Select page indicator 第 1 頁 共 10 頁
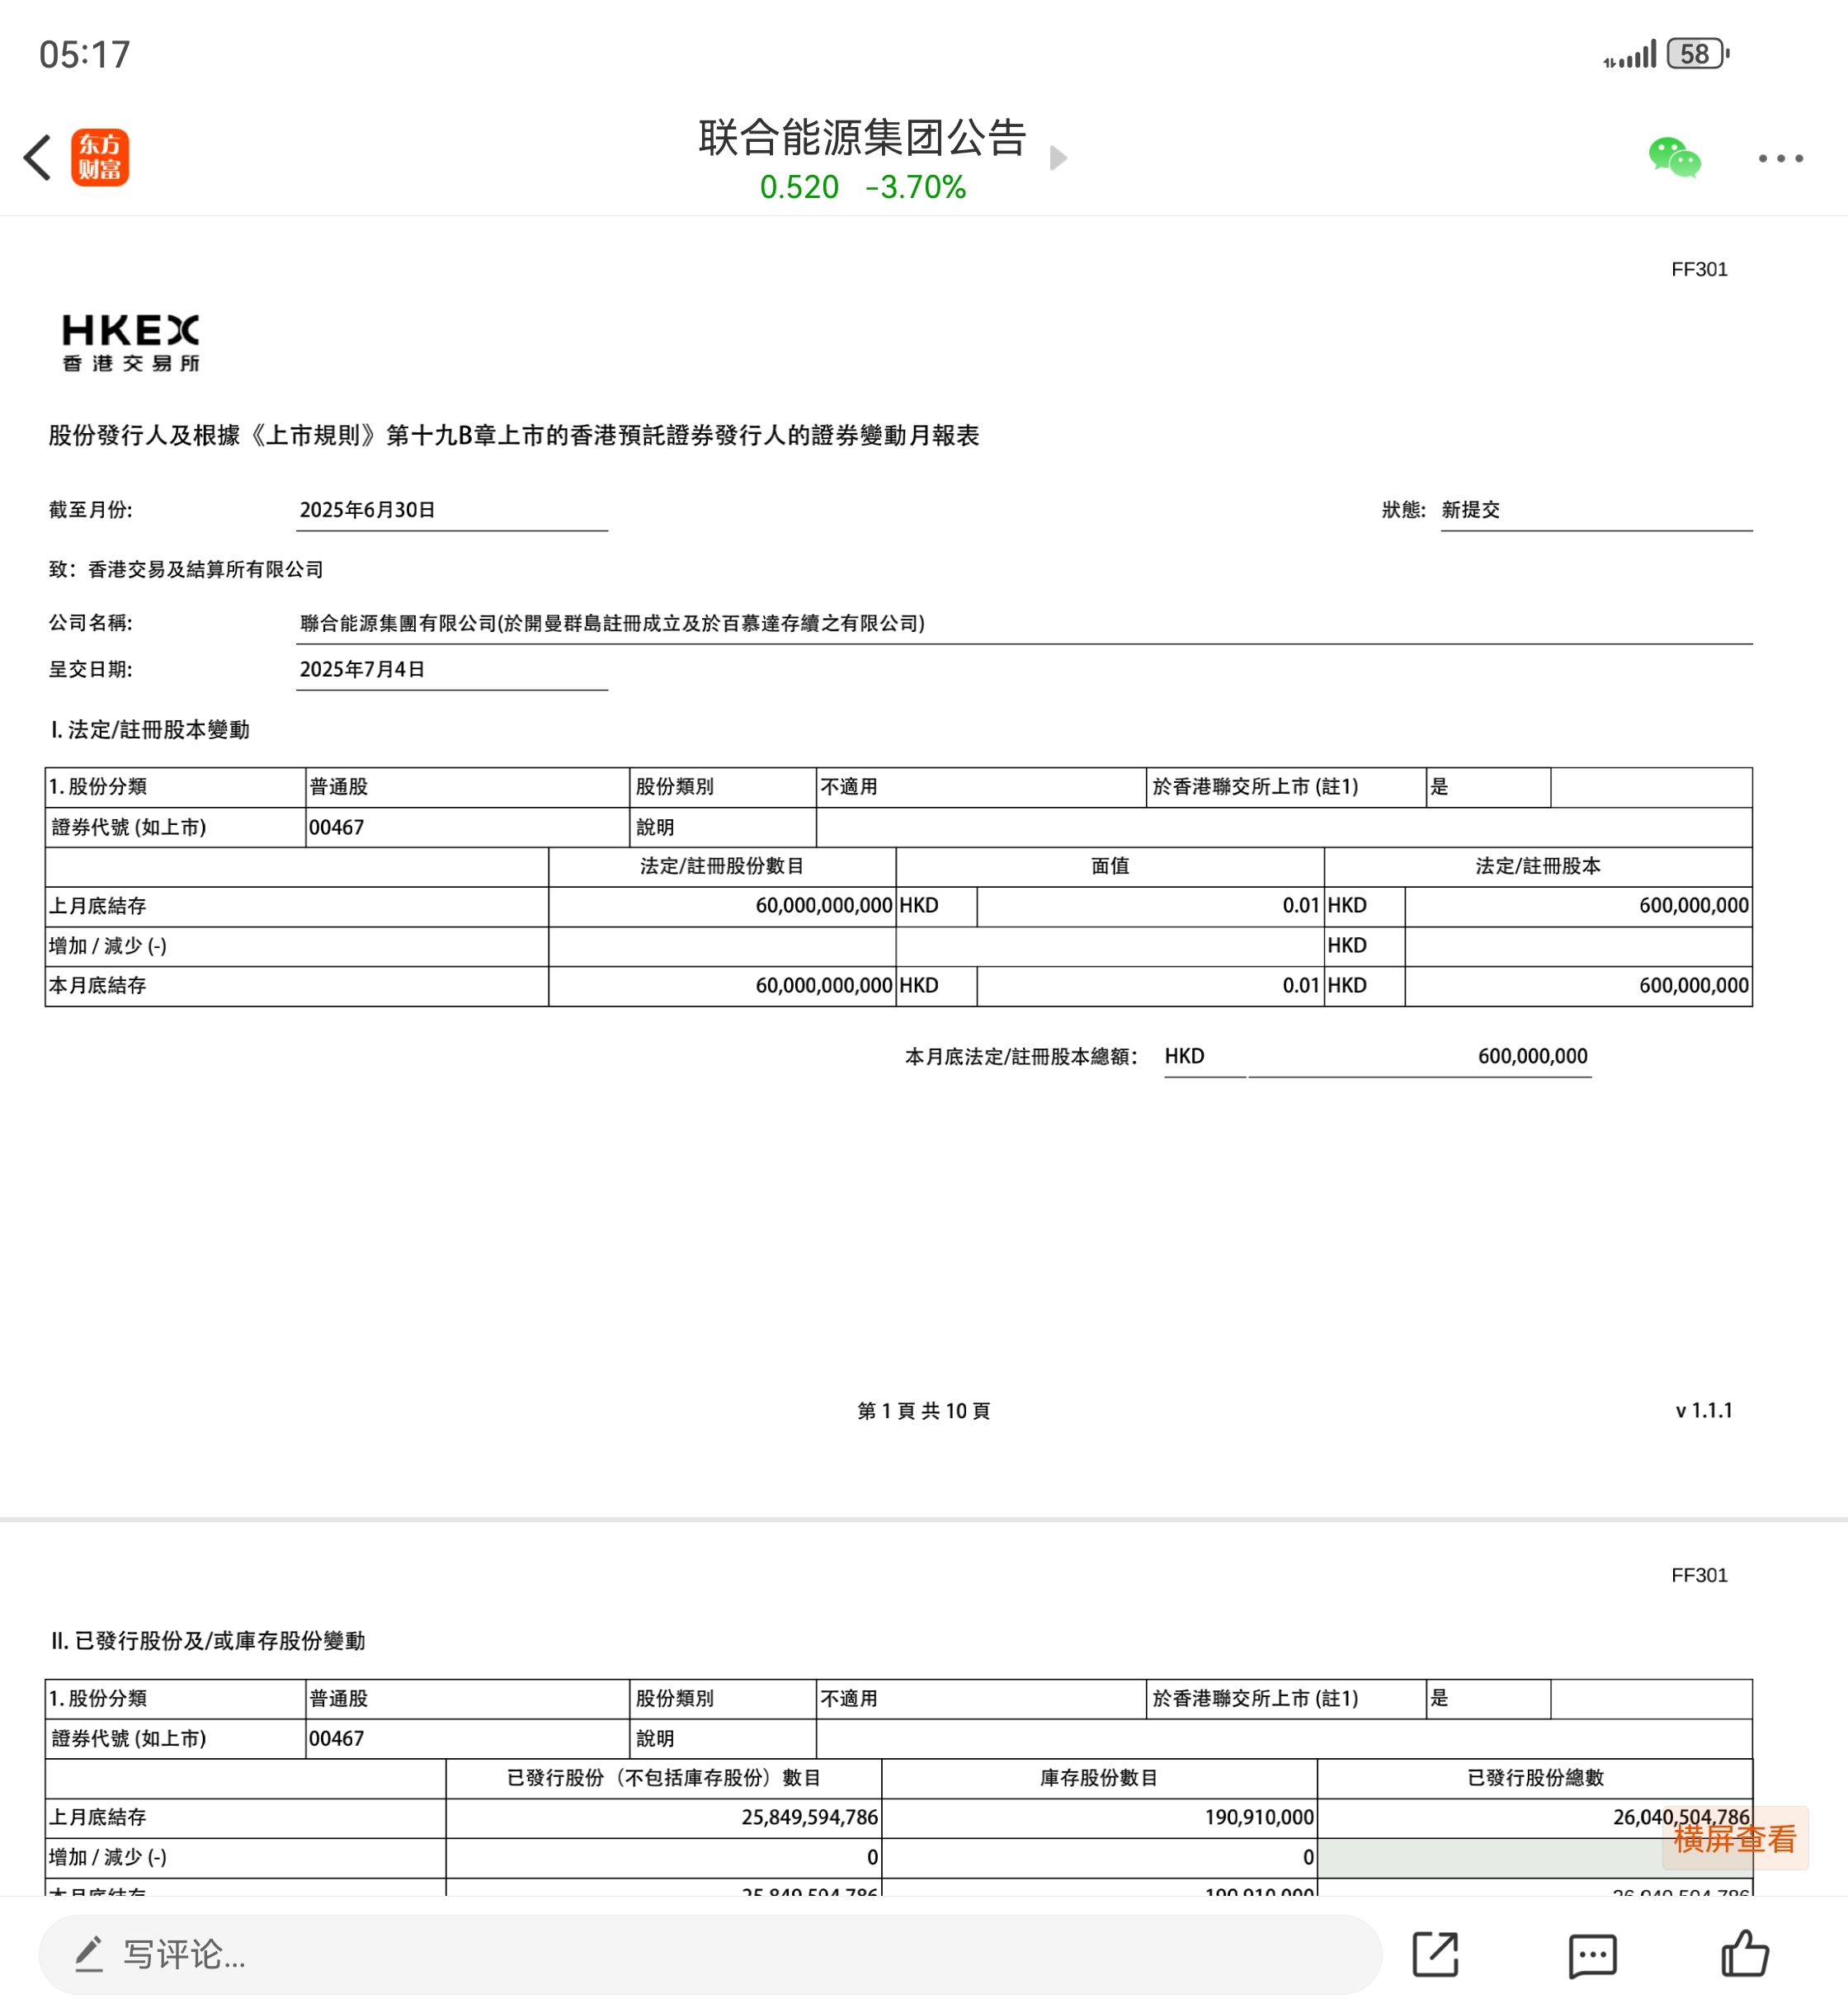Image resolution: width=1848 pixels, height=2013 pixels. click(923, 1410)
